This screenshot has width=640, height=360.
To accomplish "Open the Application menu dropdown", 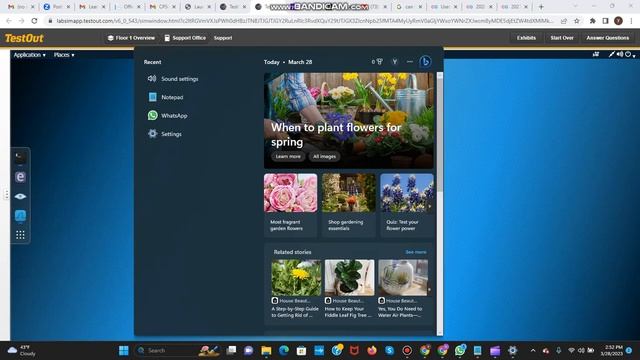I will [29, 55].
